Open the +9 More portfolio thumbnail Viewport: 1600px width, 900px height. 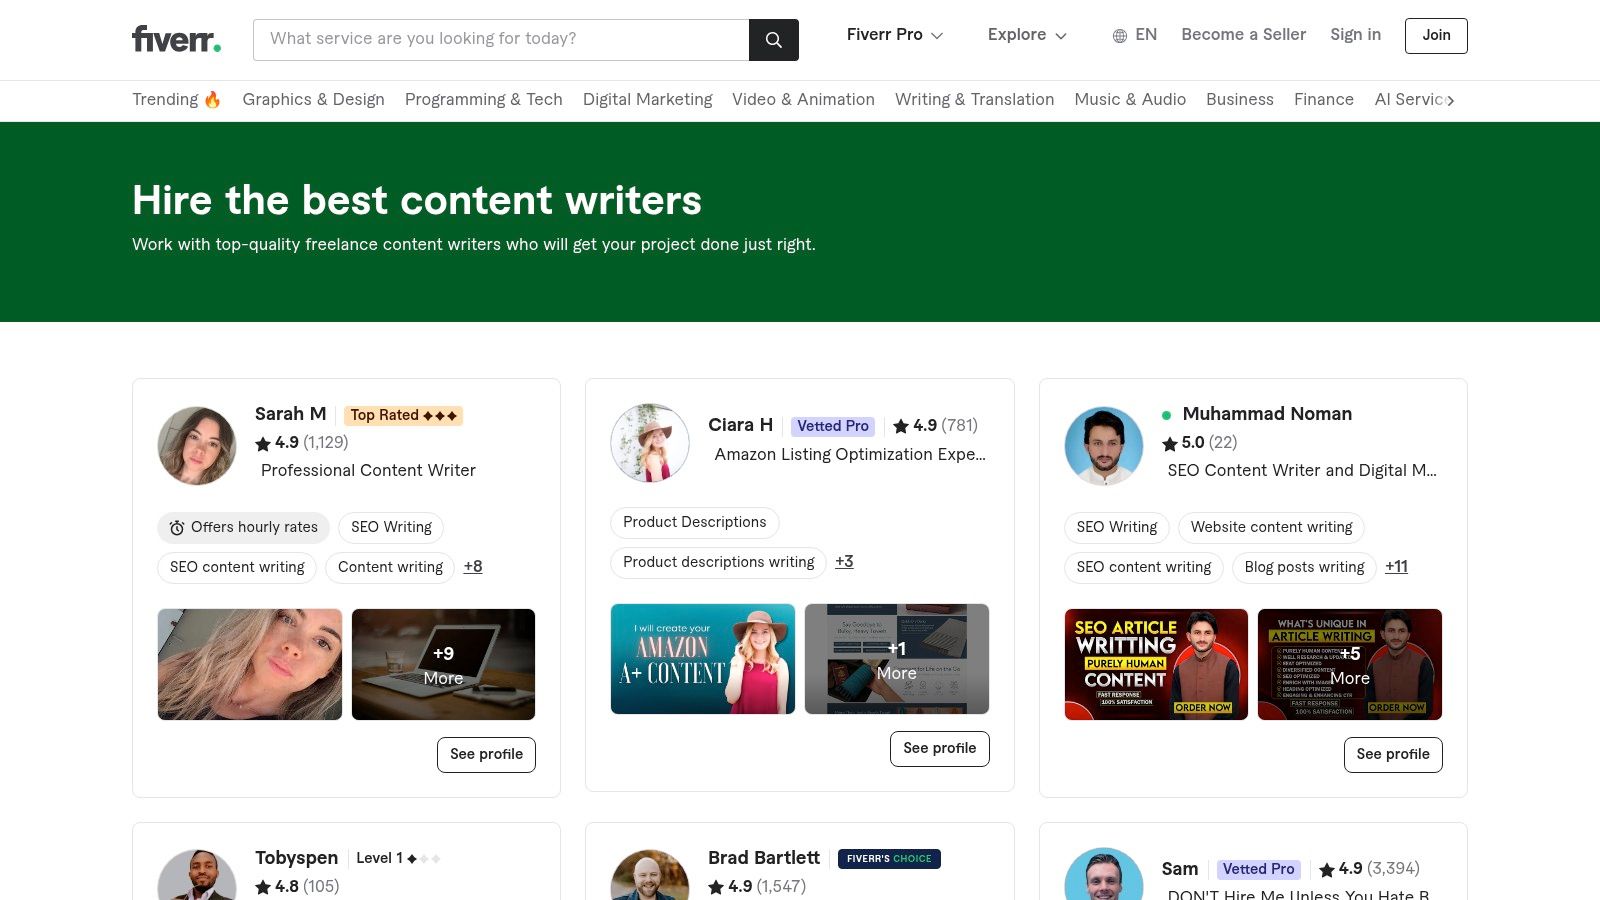(x=443, y=664)
